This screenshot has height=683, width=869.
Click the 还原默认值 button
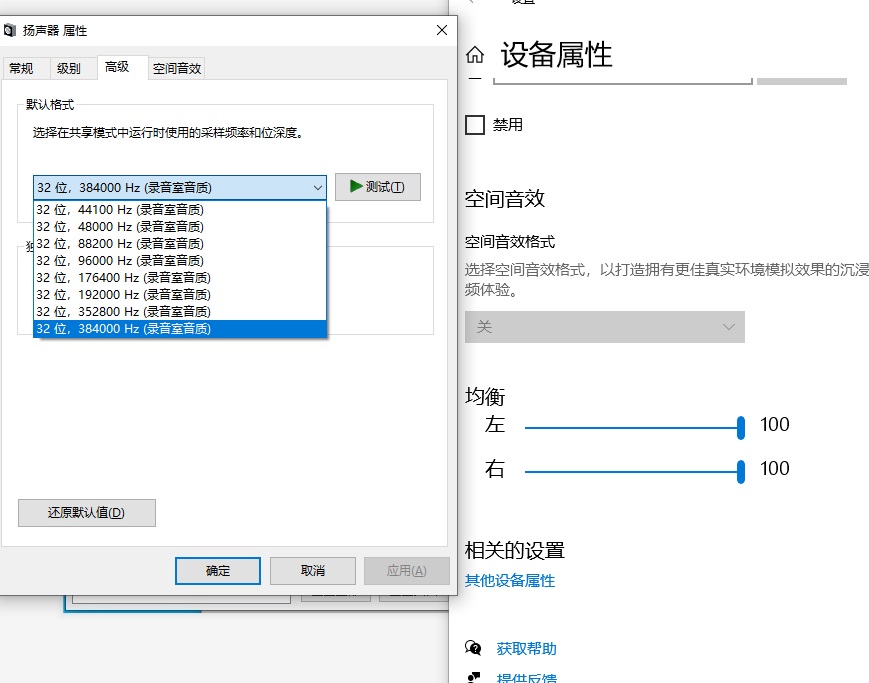(x=87, y=513)
